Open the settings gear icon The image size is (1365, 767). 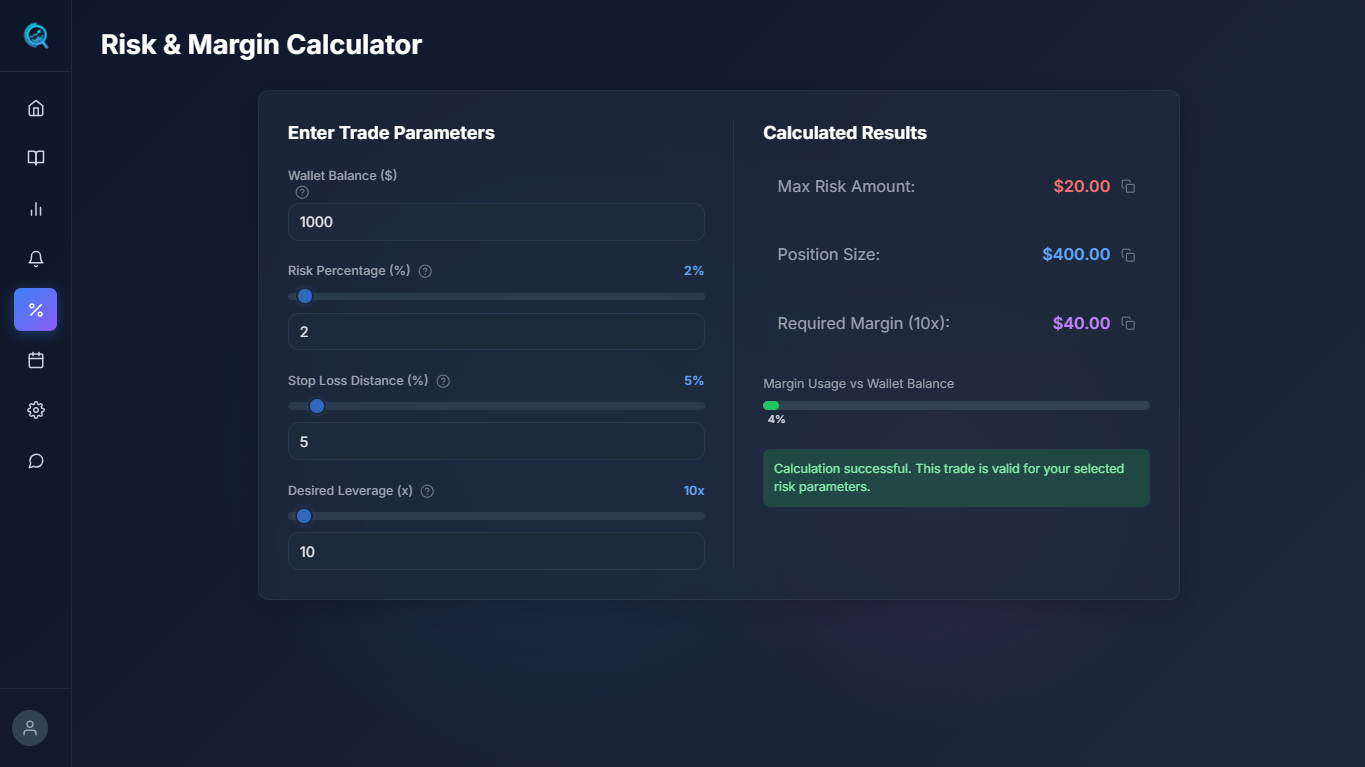tap(36, 410)
